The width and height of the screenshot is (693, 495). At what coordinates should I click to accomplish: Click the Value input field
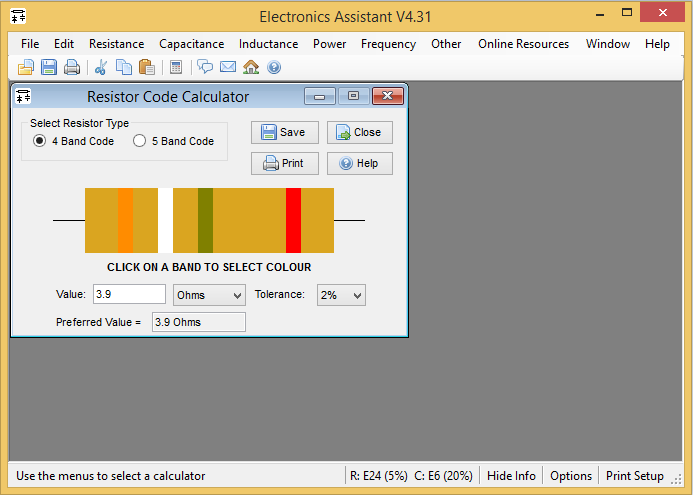pyautogui.click(x=129, y=294)
